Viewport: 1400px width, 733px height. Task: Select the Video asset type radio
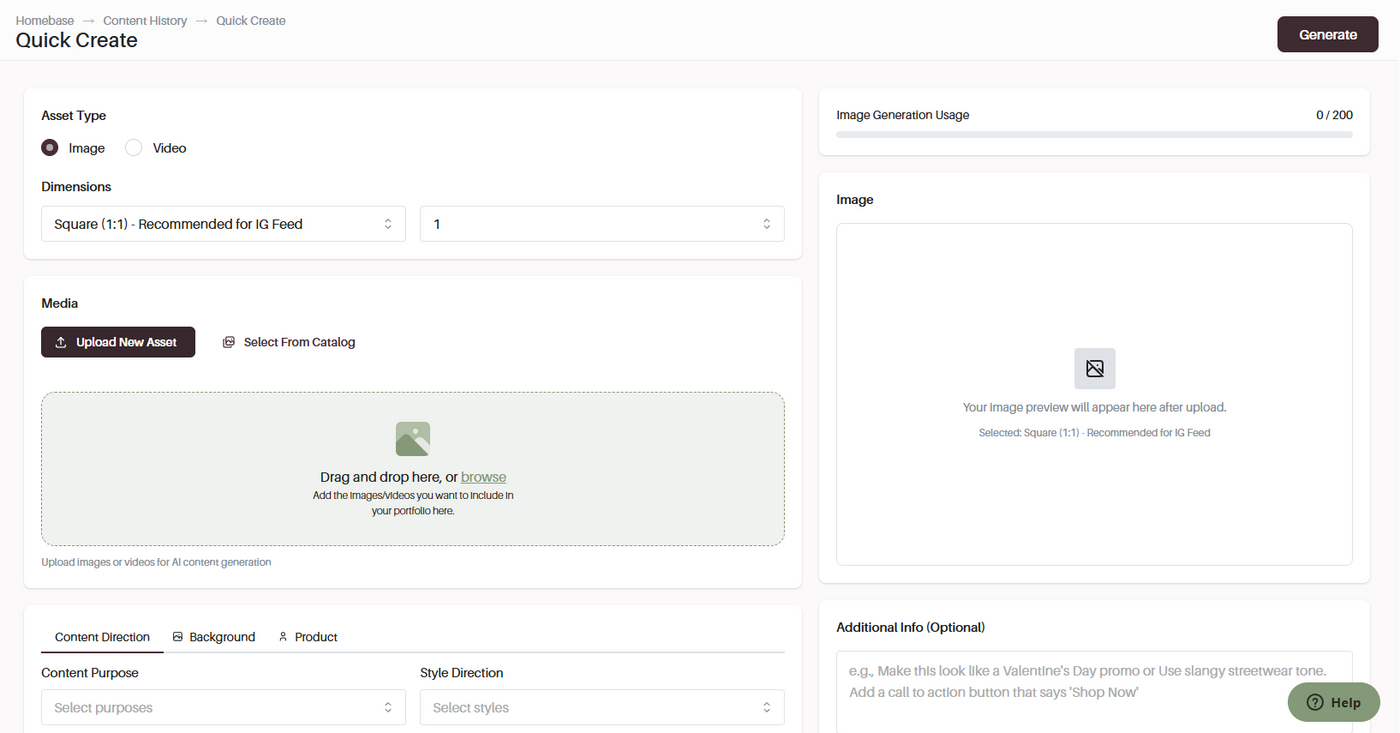[x=134, y=148]
